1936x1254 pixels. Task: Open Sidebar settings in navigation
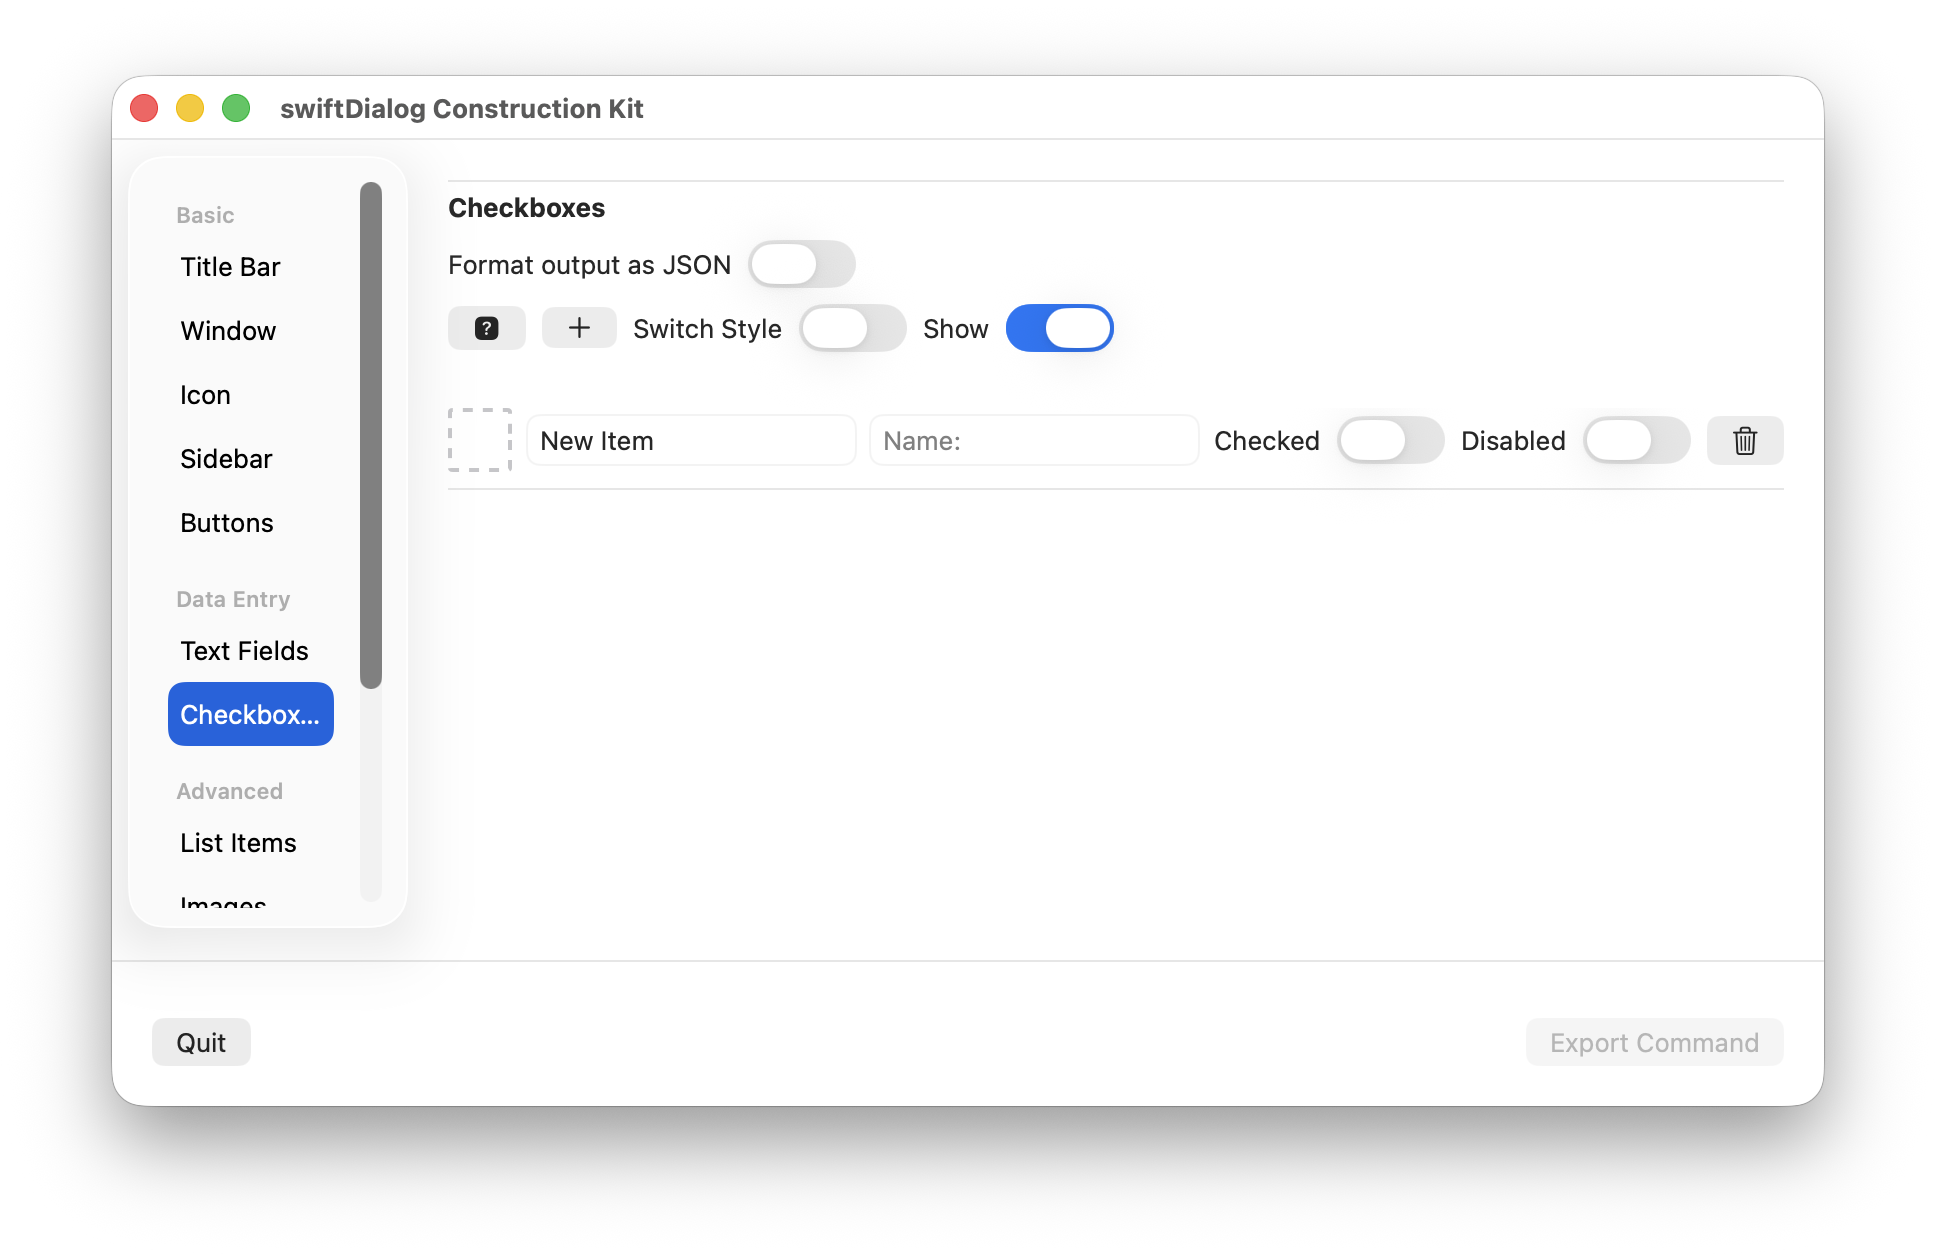(226, 459)
